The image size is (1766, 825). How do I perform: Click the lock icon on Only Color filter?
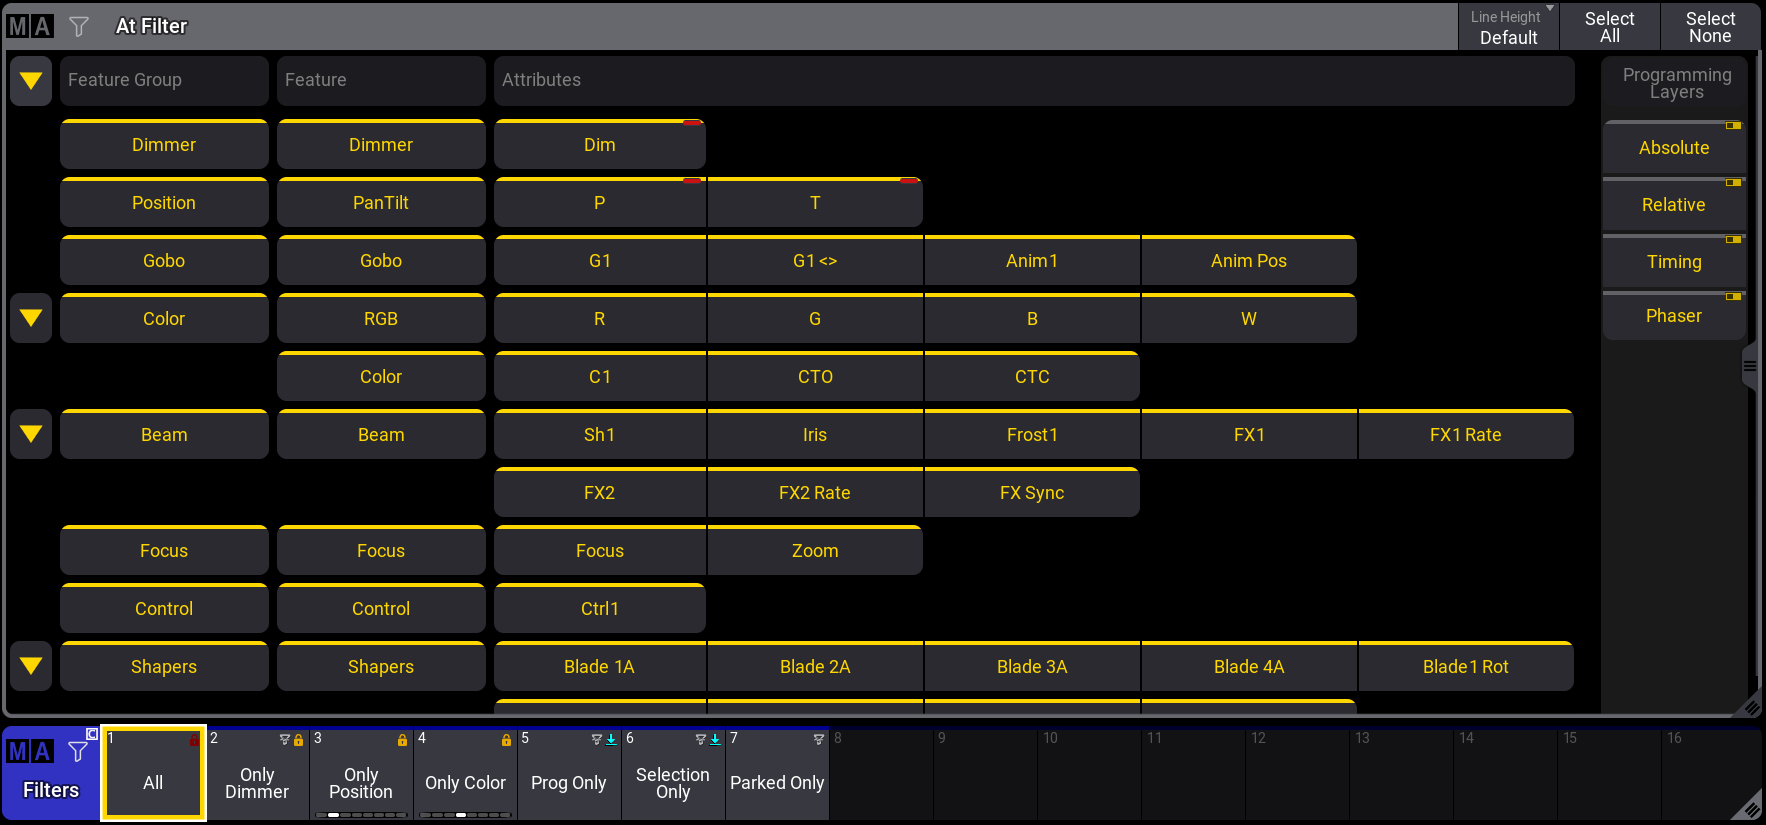click(506, 740)
